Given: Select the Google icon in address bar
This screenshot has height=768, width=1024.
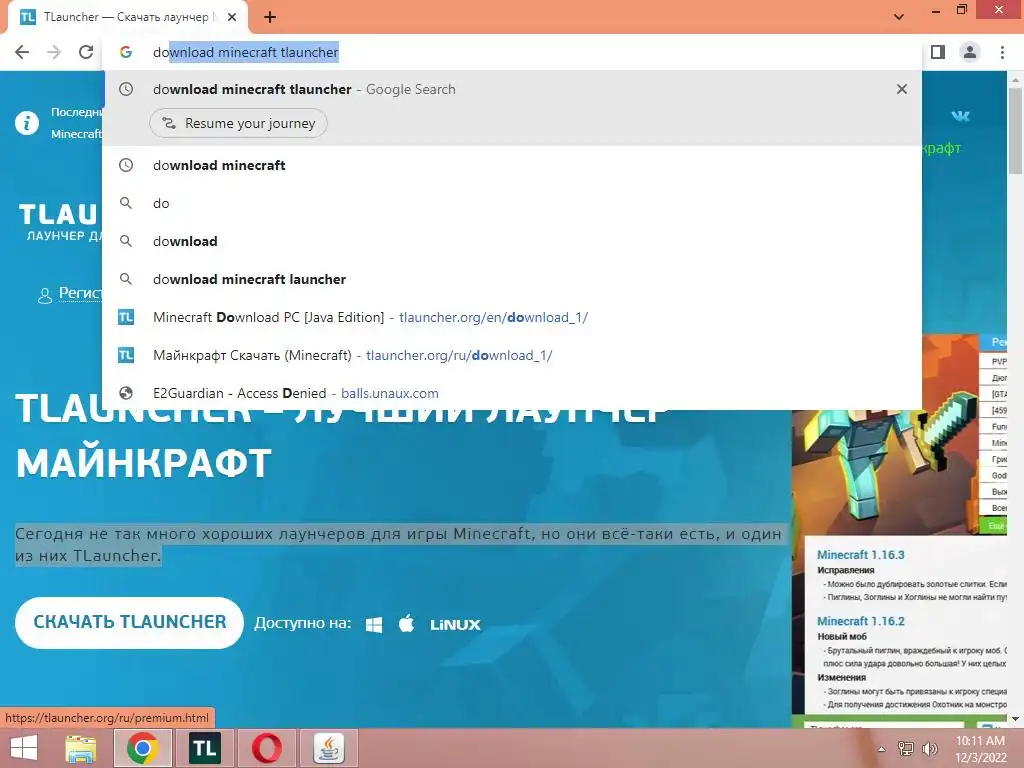Looking at the screenshot, I should (126, 52).
